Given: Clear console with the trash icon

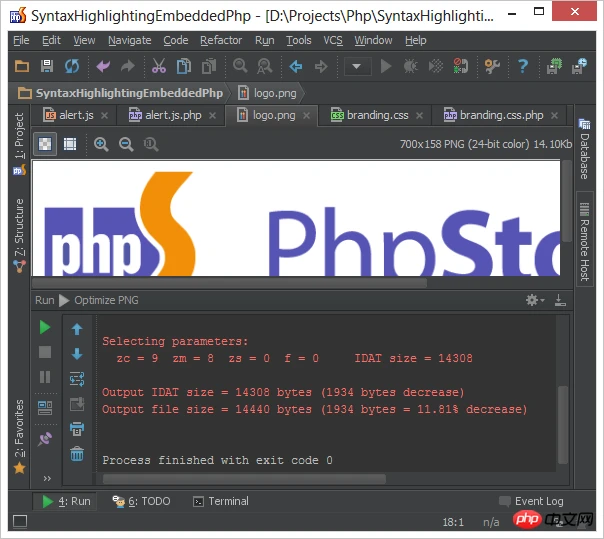Looking at the screenshot, I should coord(77,454).
